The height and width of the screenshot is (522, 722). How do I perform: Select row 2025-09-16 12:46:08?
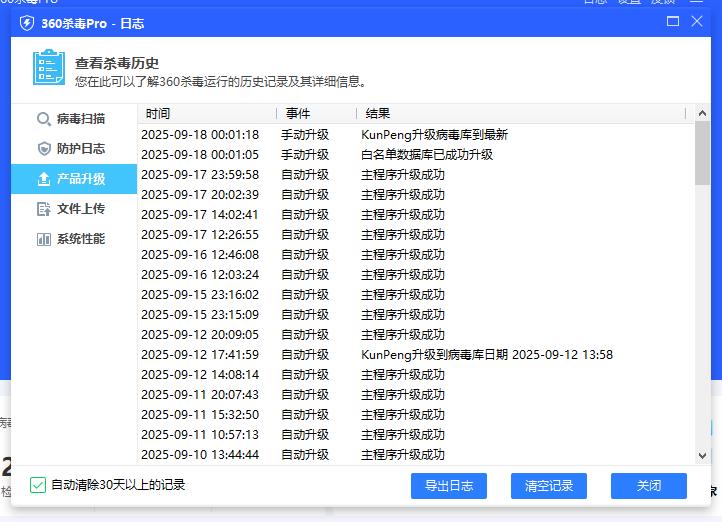pos(416,255)
